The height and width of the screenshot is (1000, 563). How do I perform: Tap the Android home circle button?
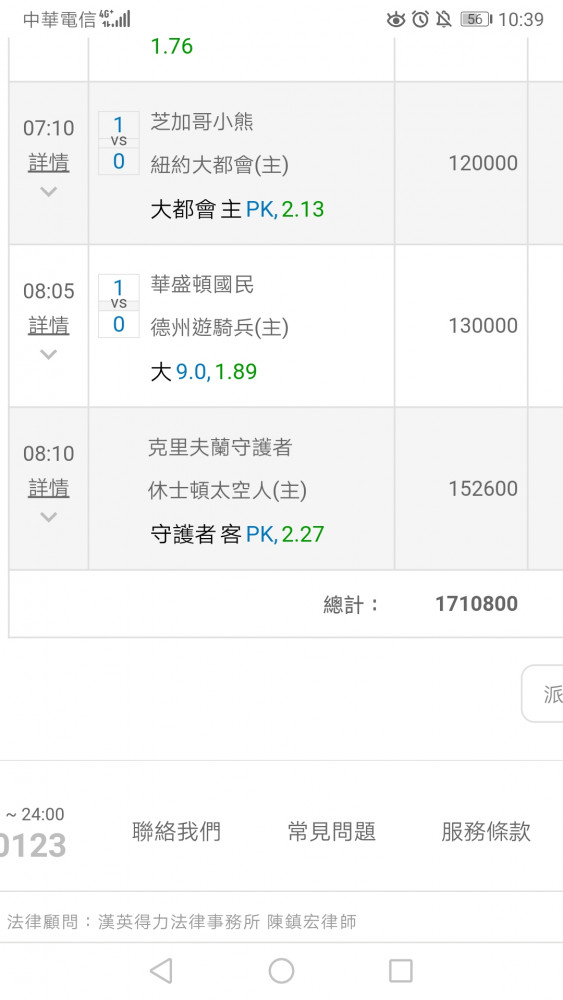[281, 971]
